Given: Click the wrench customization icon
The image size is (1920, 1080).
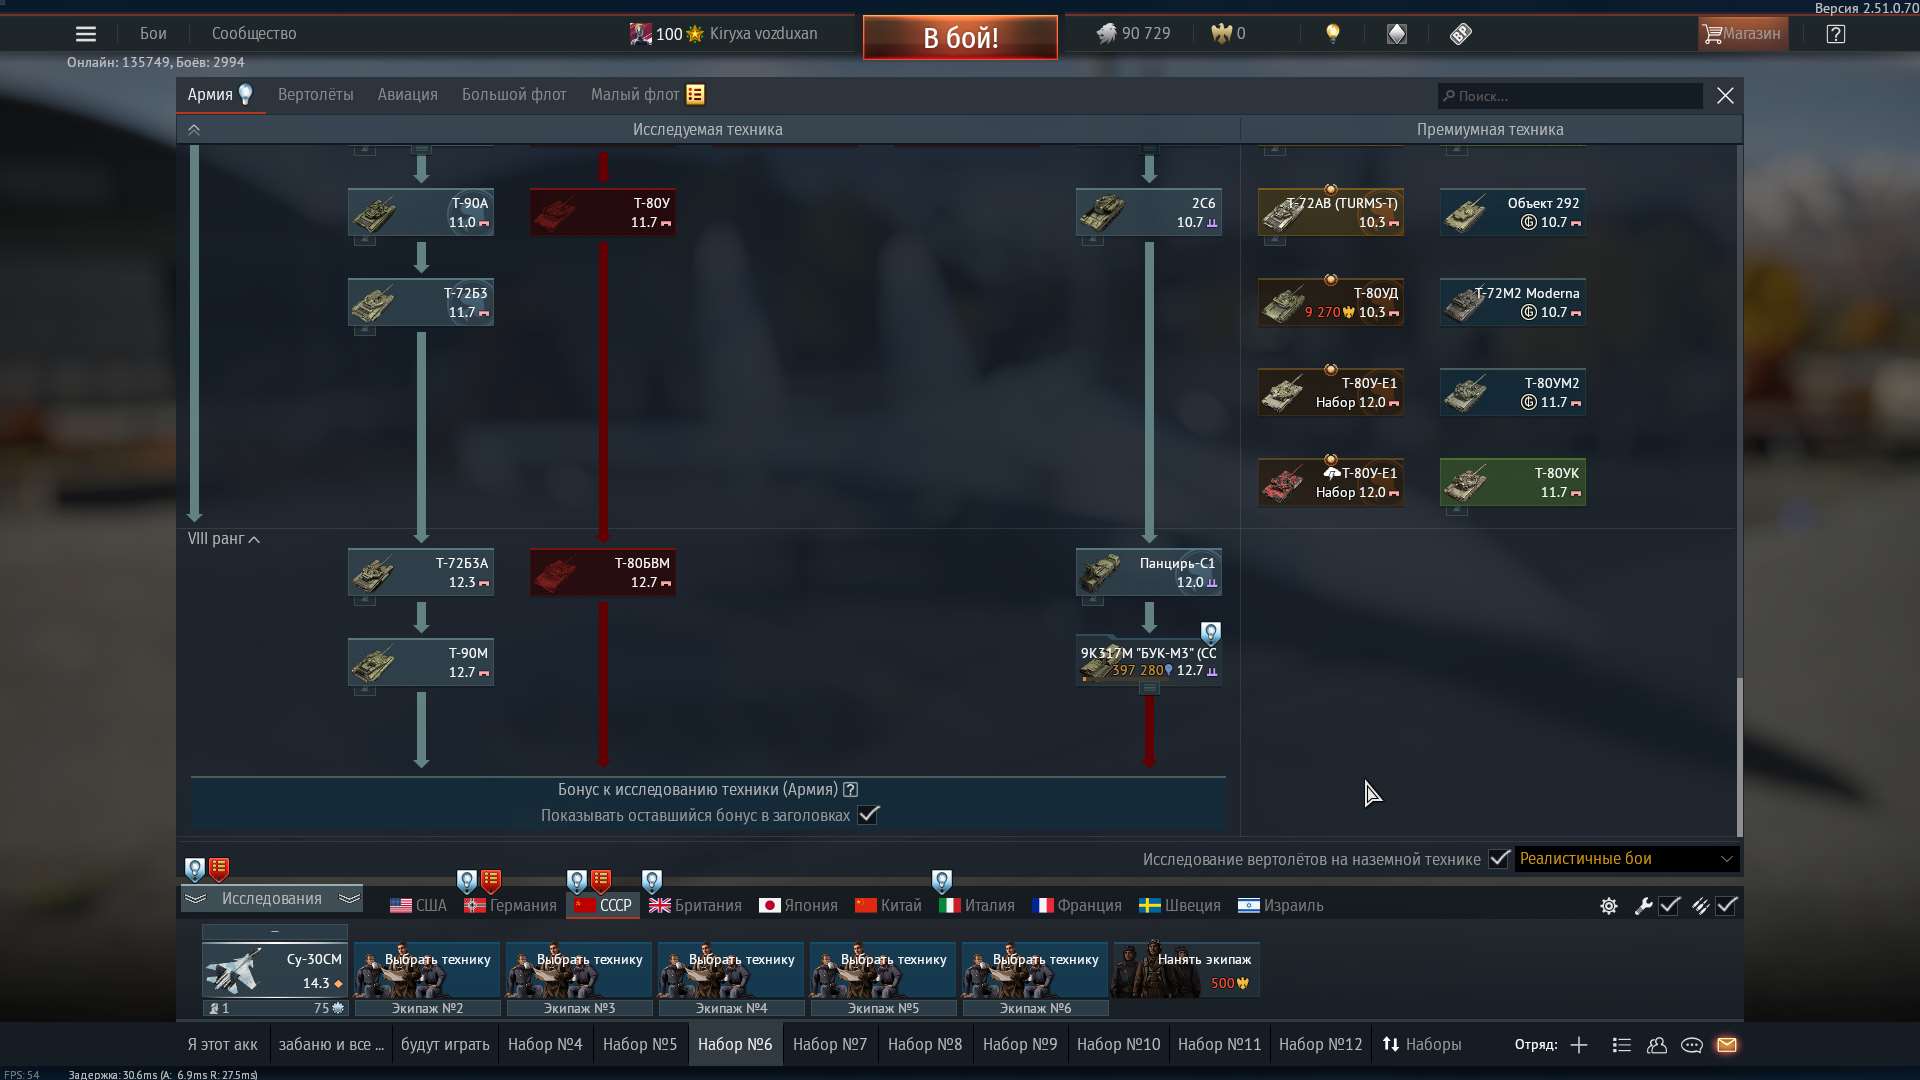Looking at the screenshot, I should point(1644,906).
